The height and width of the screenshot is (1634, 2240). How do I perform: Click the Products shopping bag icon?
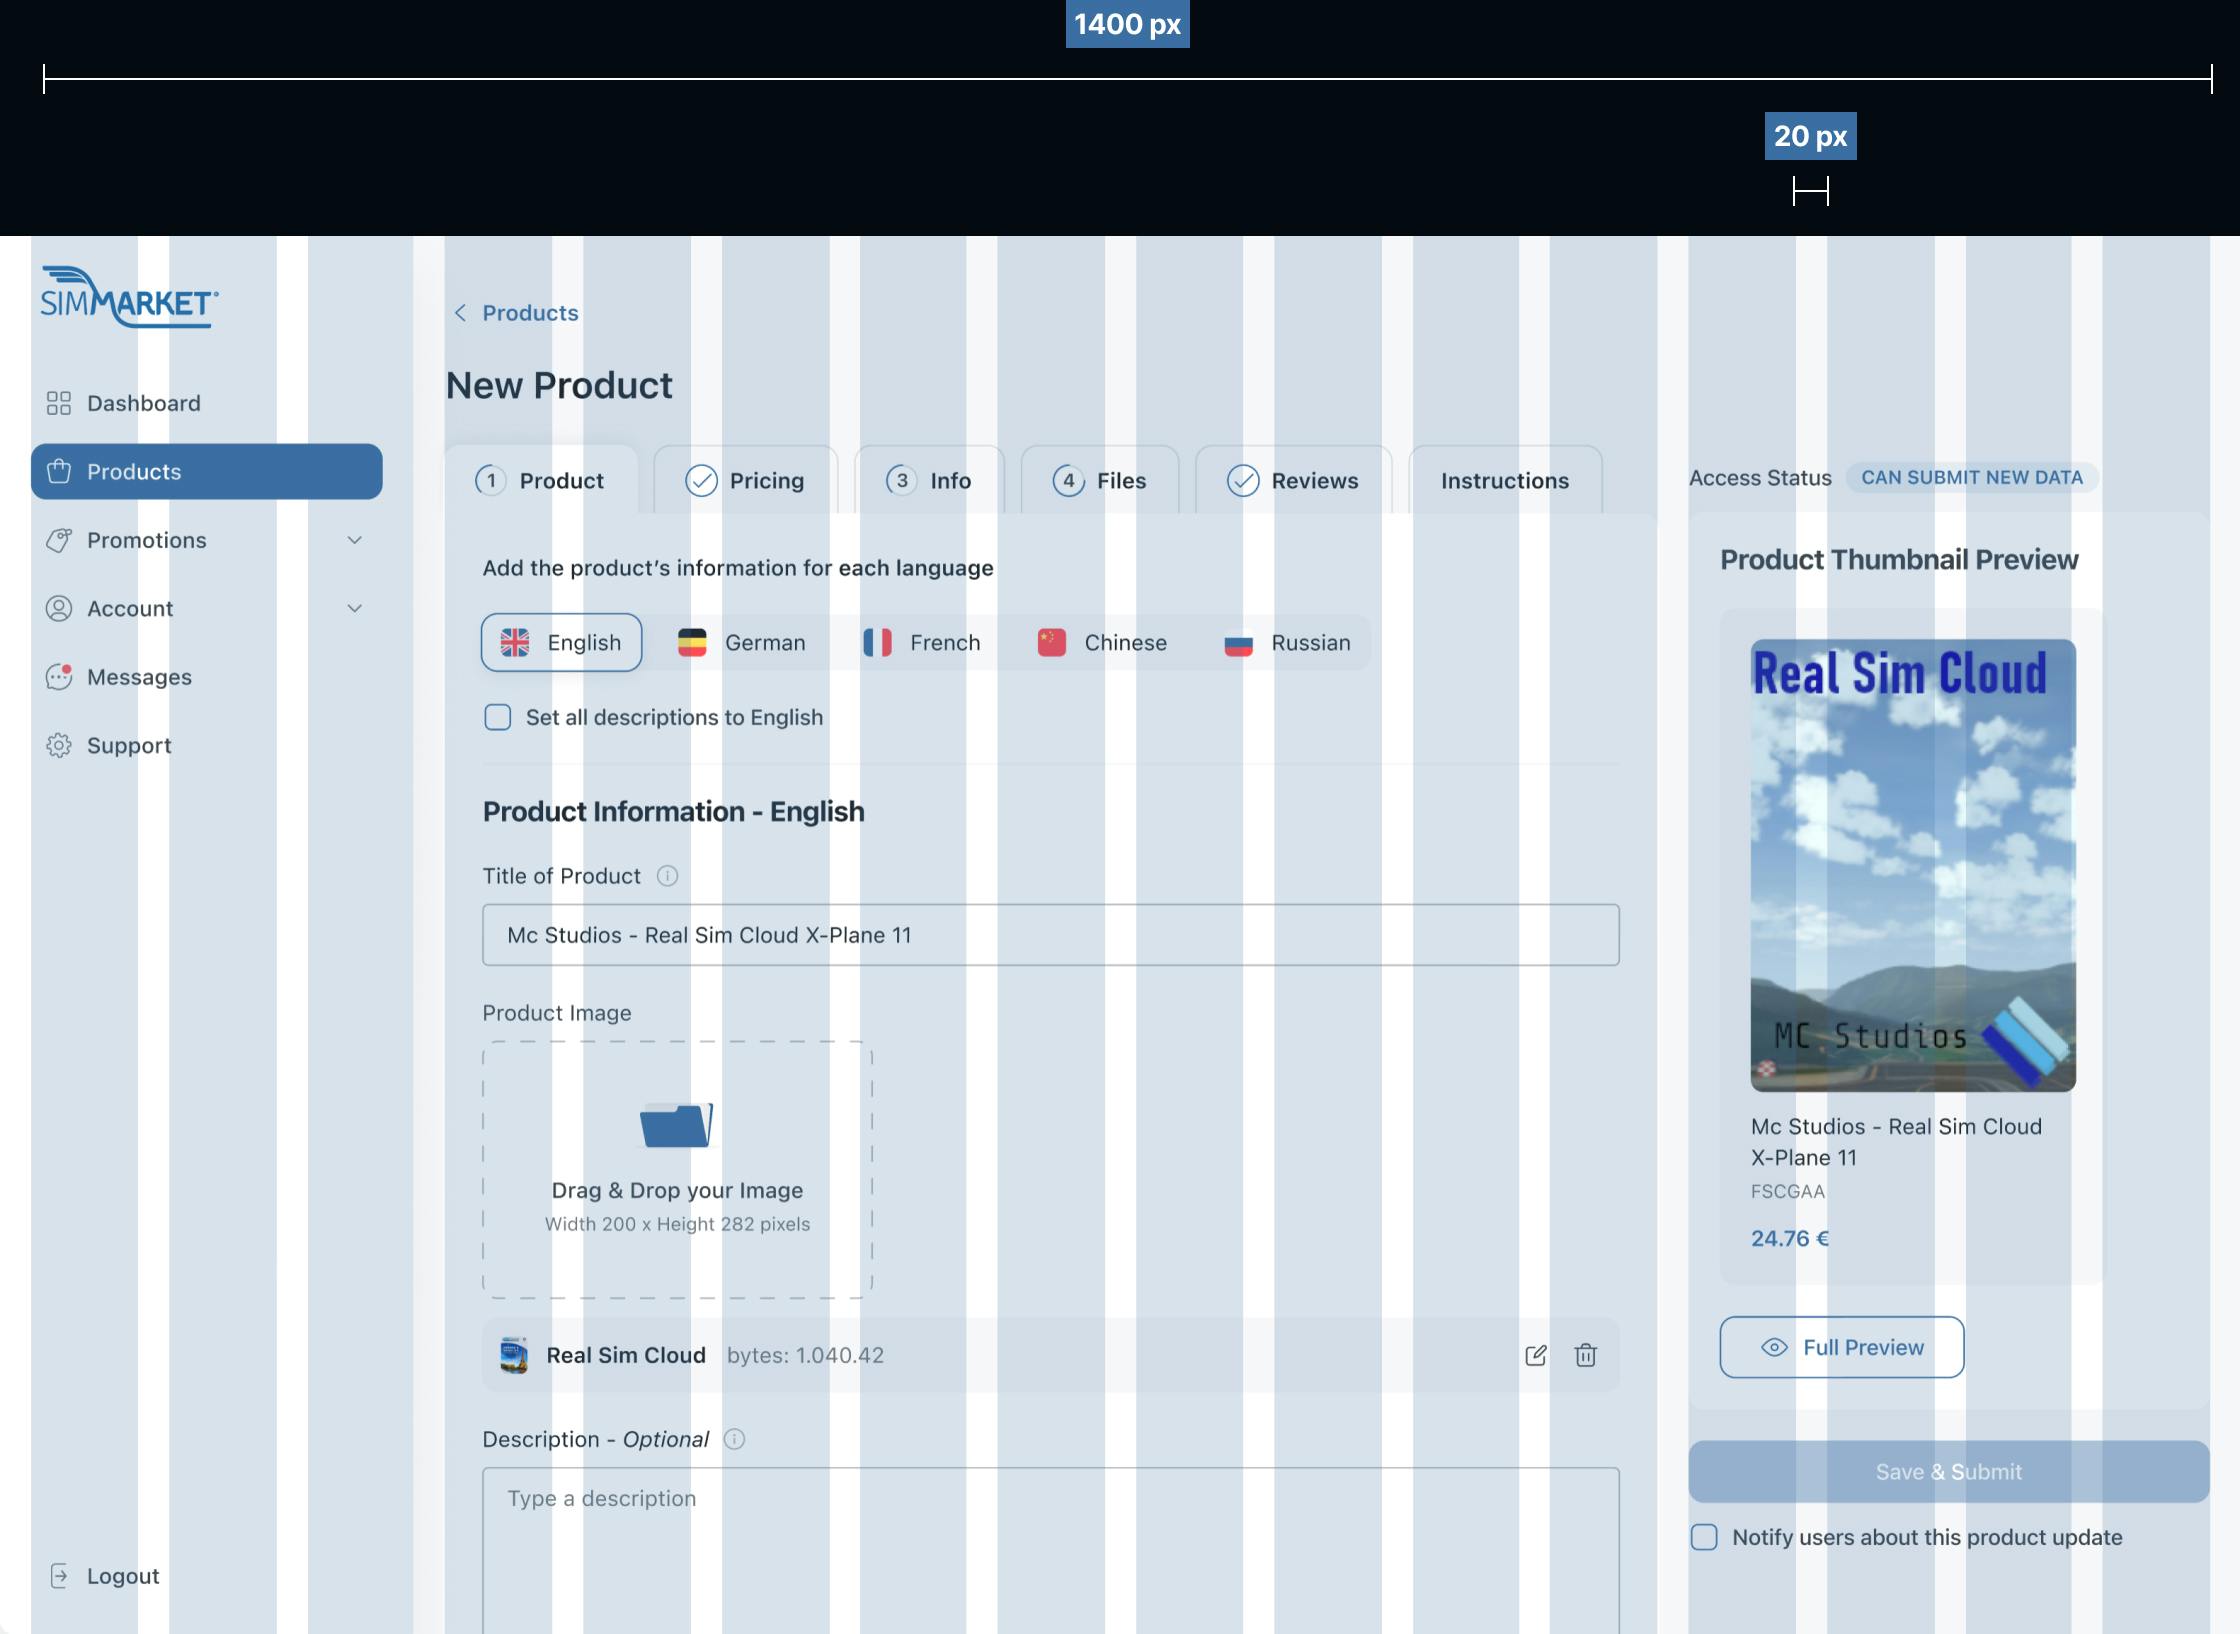(59, 471)
